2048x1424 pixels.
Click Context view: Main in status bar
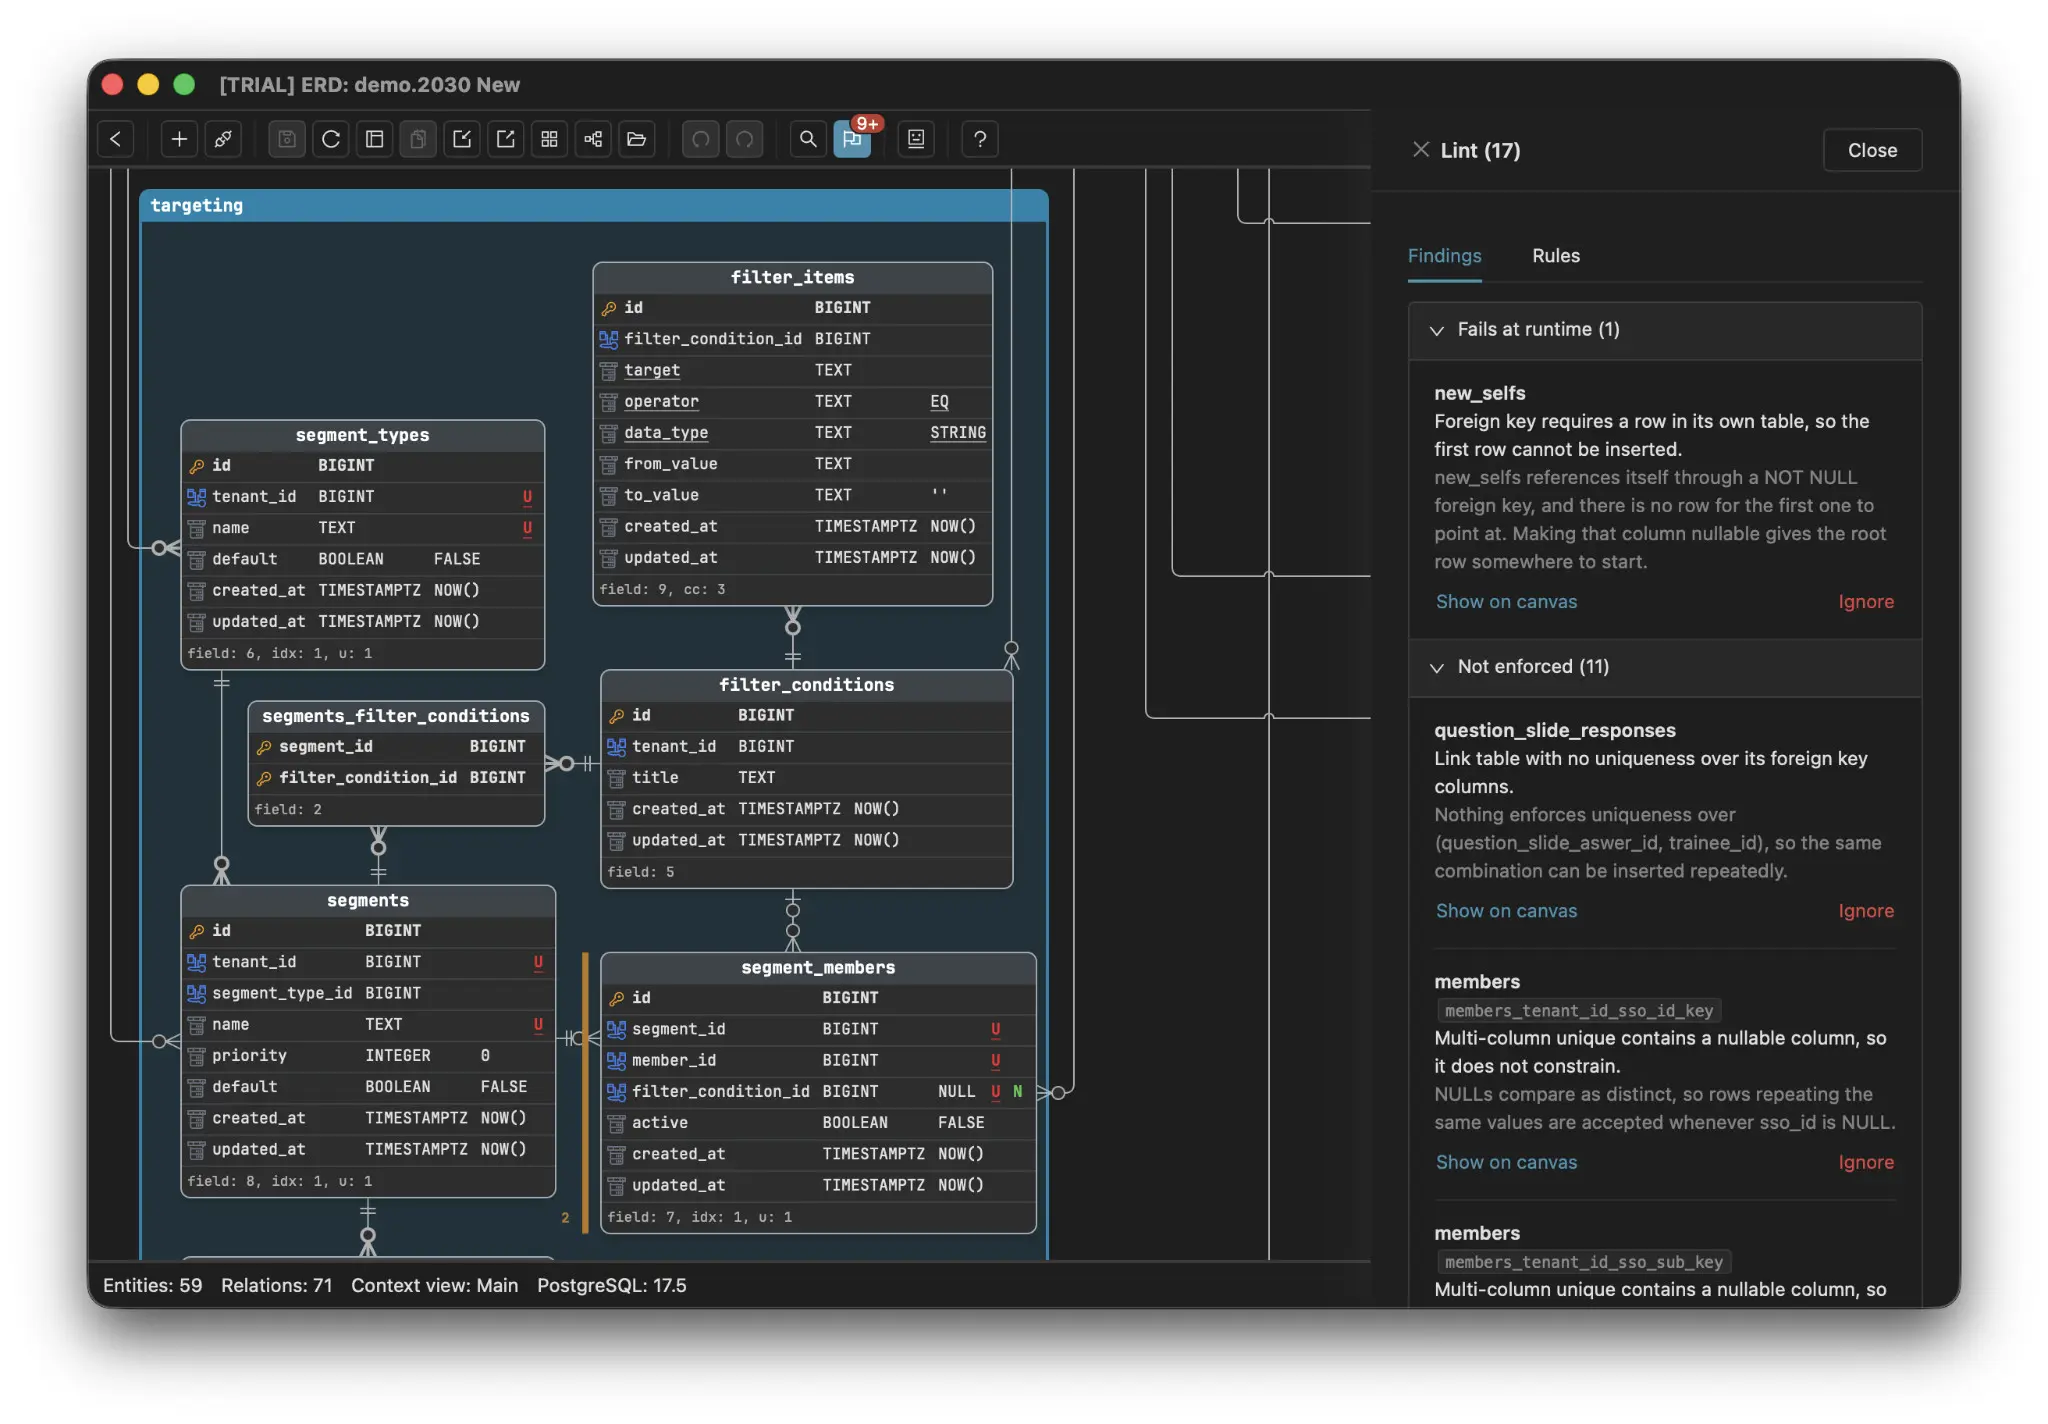pyautogui.click(x=435, y=1286)
